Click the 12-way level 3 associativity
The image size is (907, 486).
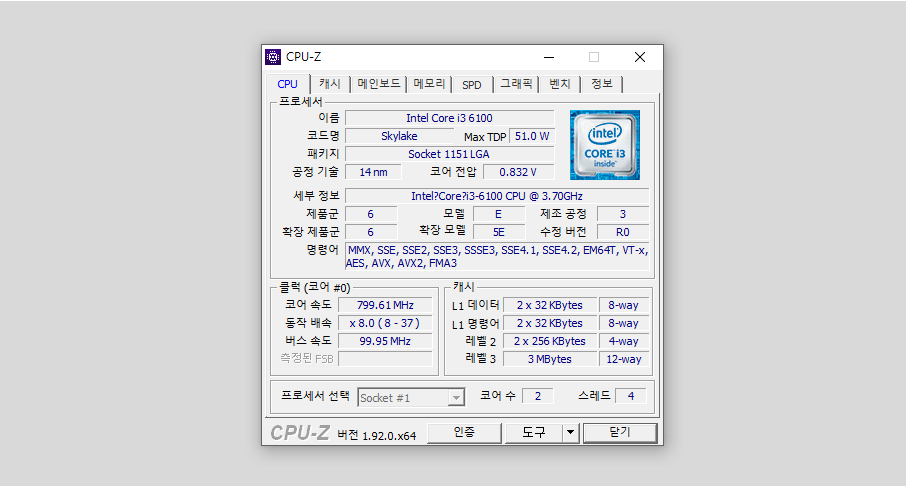(x=624, y=359)
